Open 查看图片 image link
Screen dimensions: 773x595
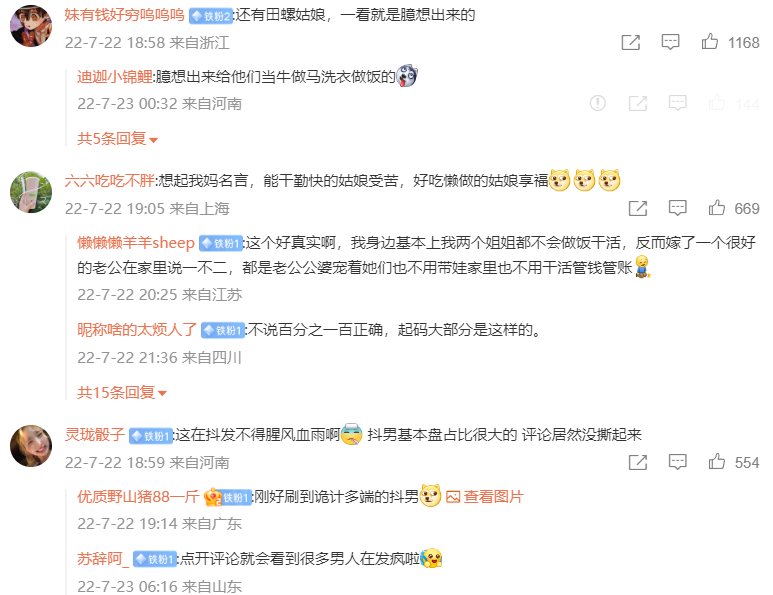(485, 497)
